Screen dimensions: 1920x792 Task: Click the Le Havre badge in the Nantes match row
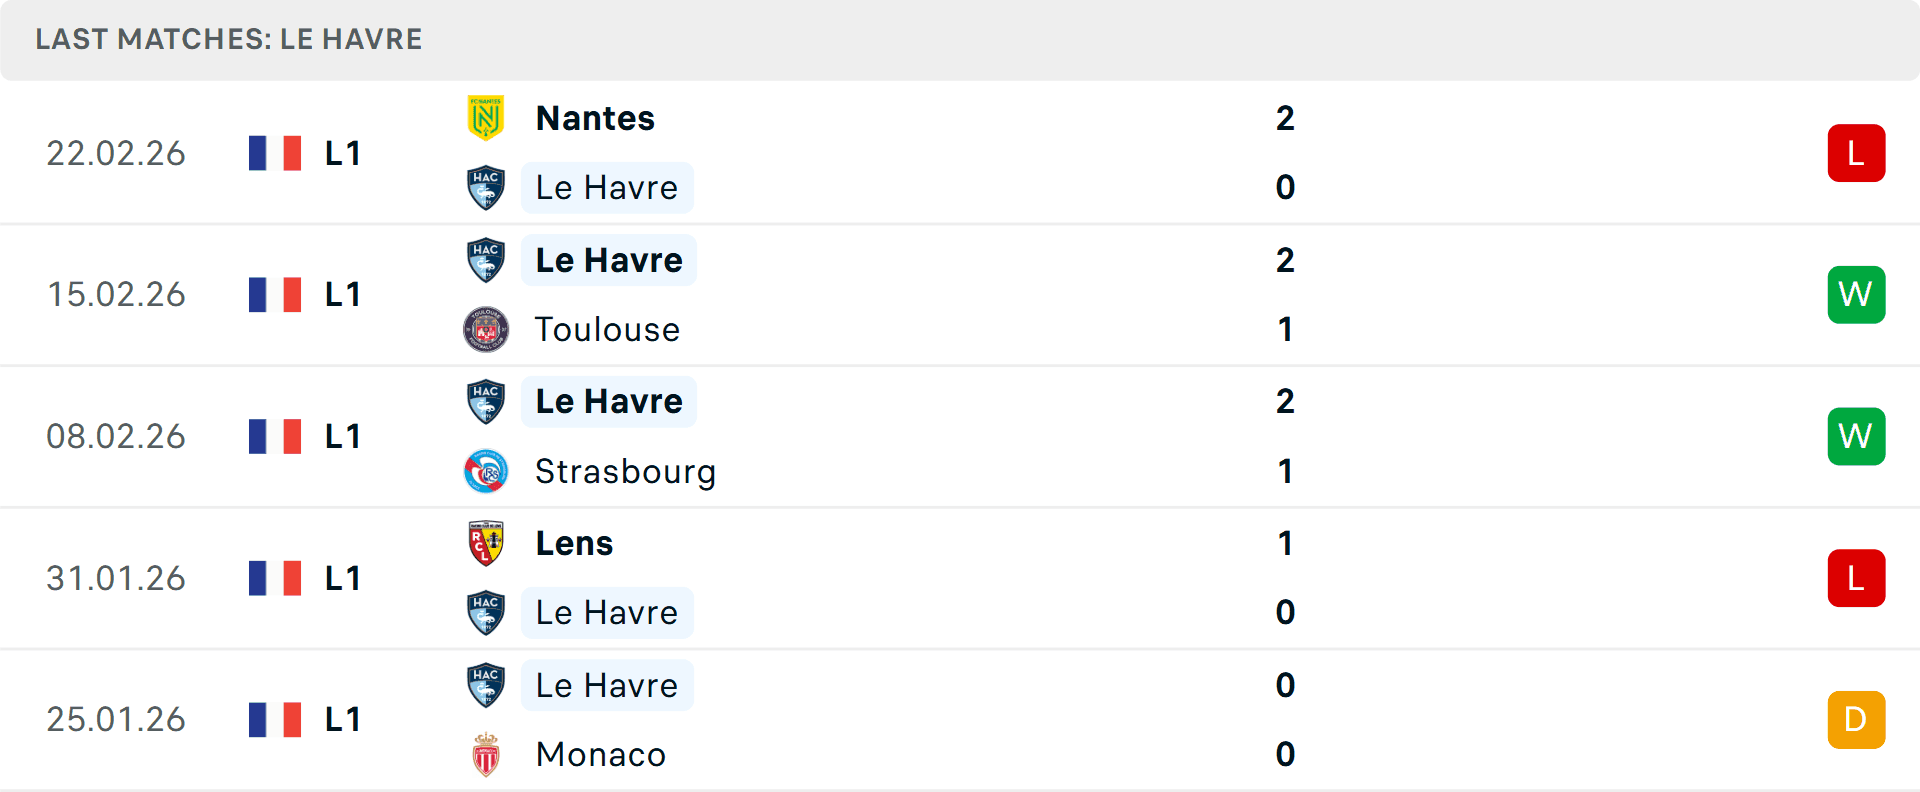coord(486,187)
